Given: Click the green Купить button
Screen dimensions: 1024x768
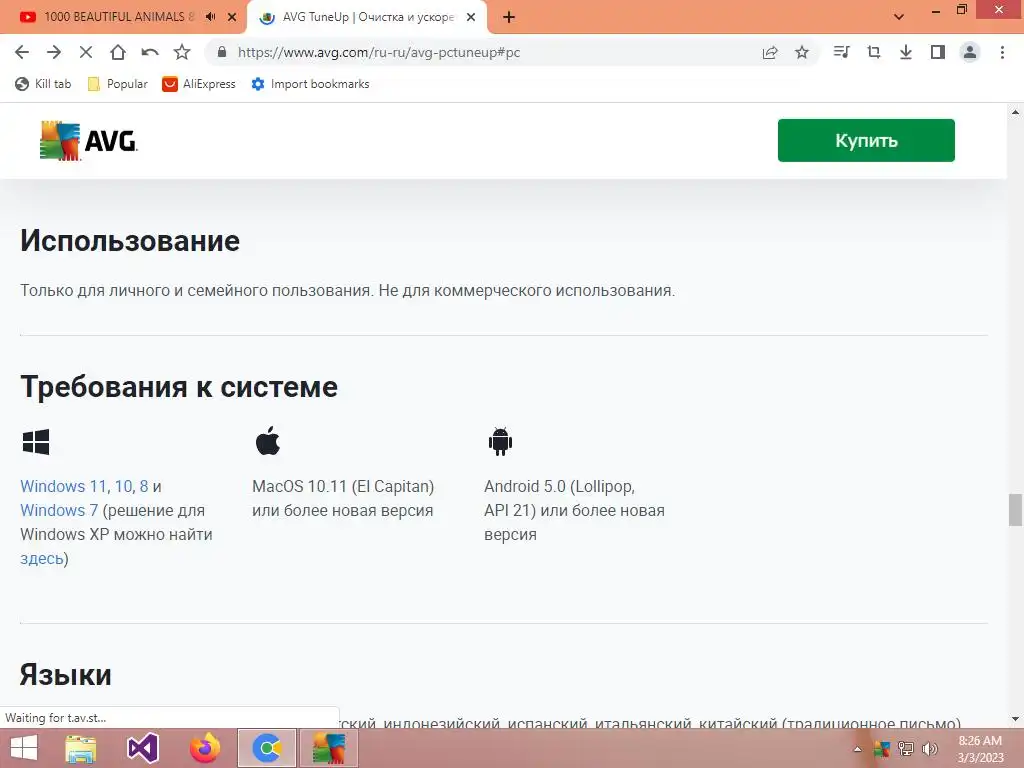Looking at the screenshot, I should pyautogui.click(x=866, y=140).
